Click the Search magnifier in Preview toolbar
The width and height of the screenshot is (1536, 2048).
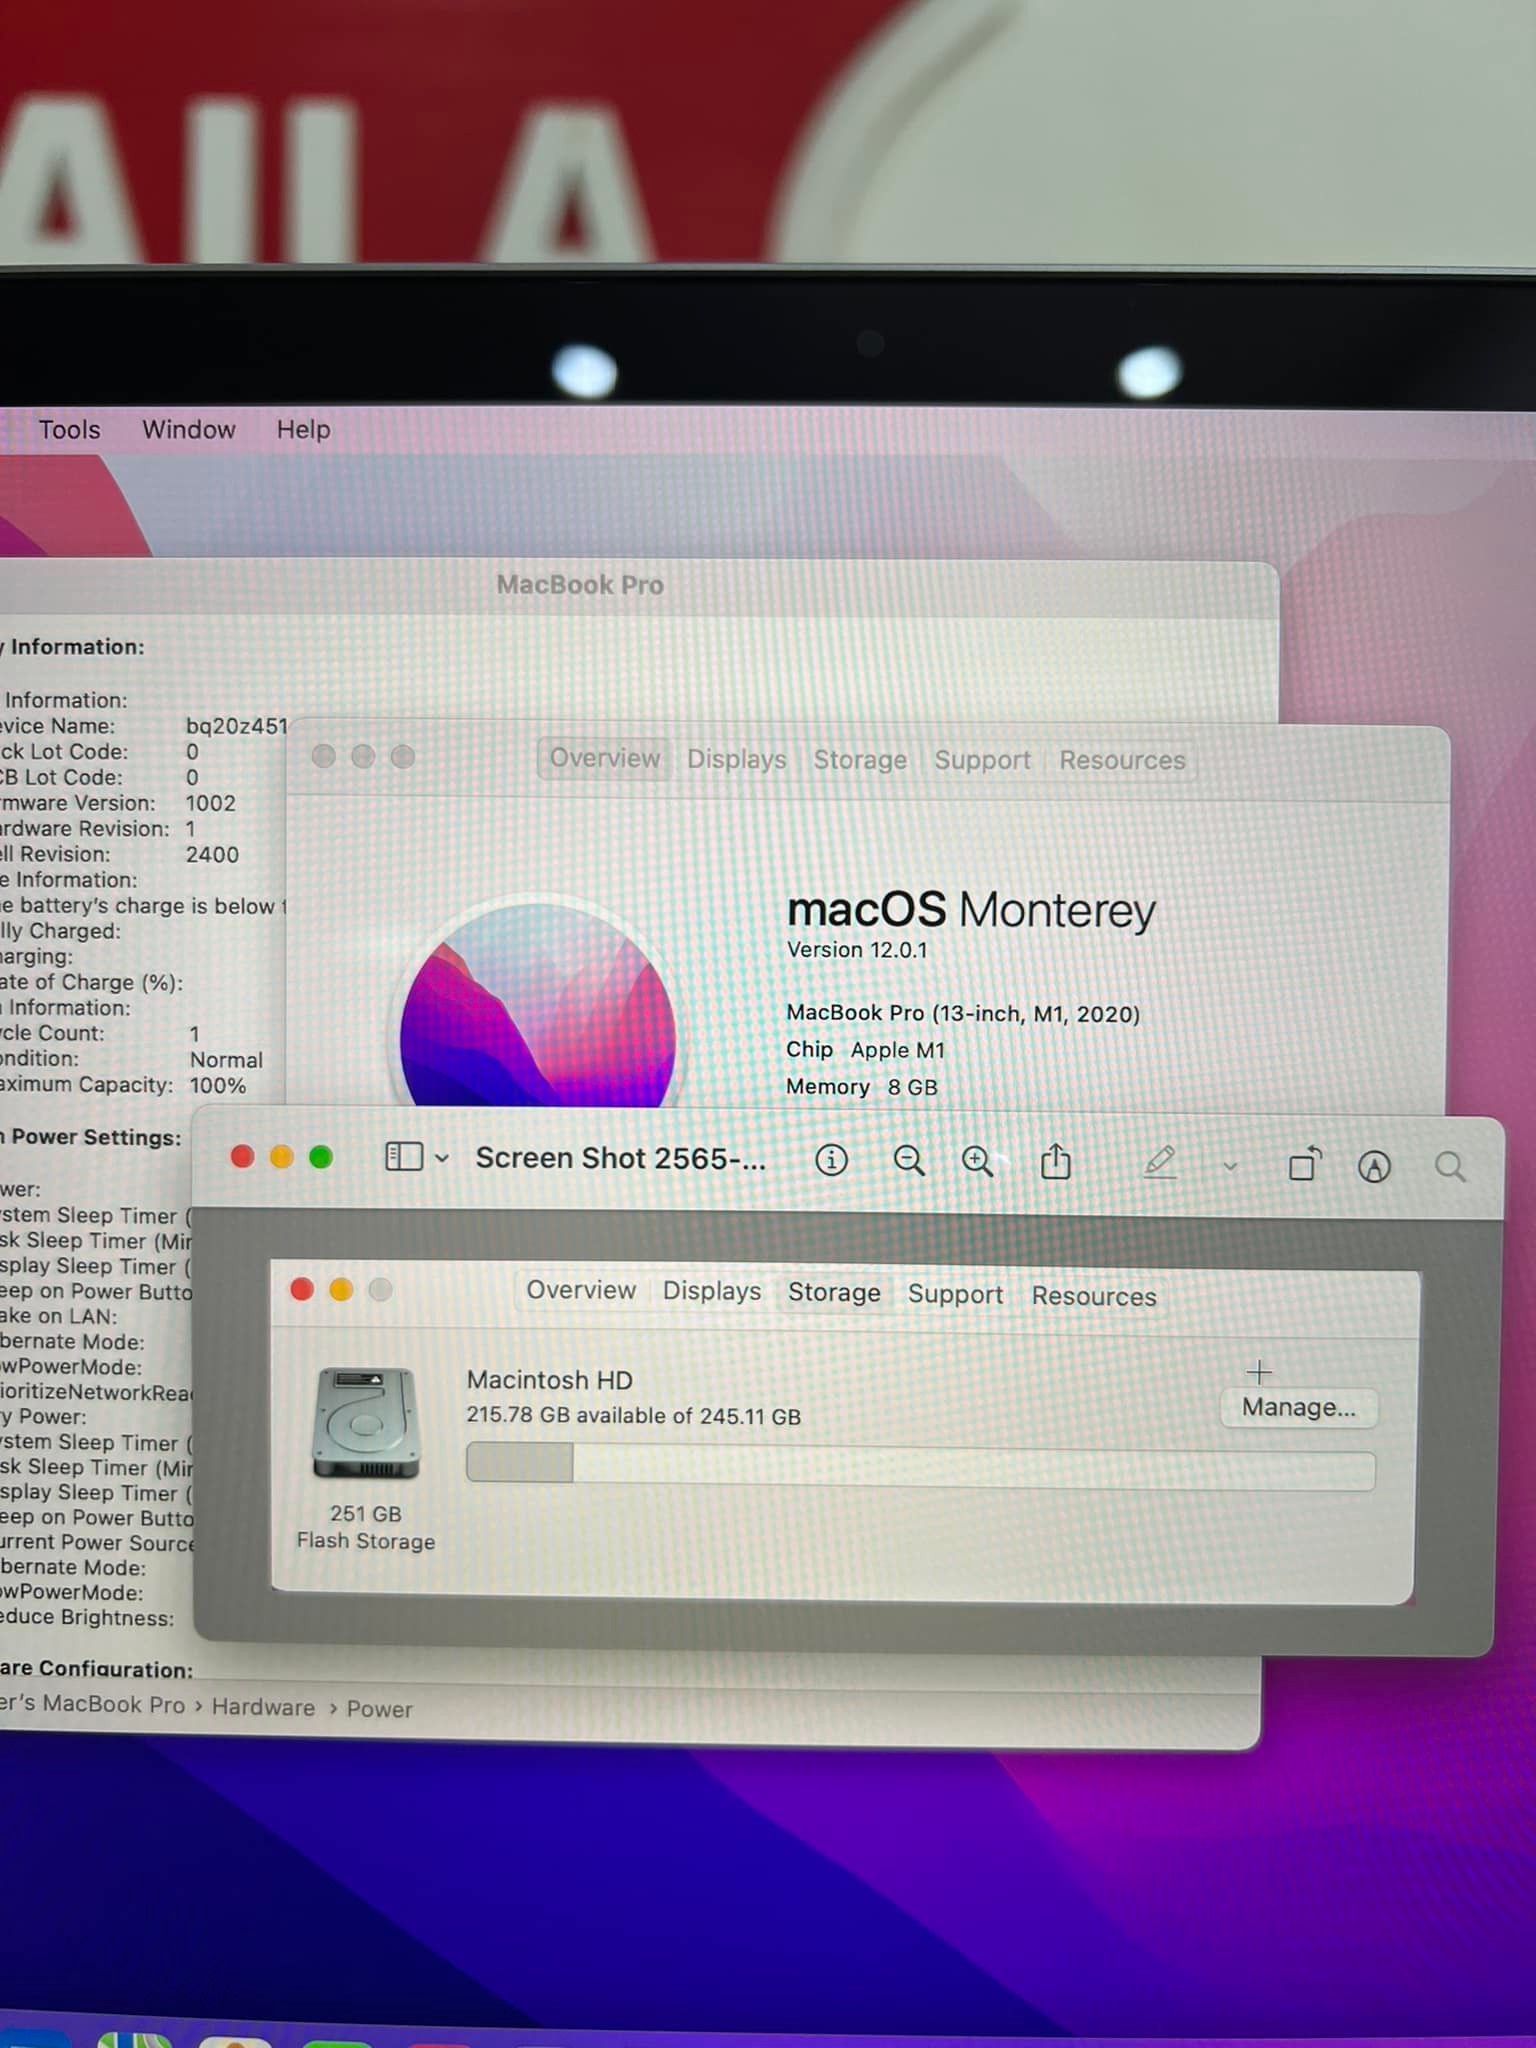pyautogui.click(x=1449, y=1167)
